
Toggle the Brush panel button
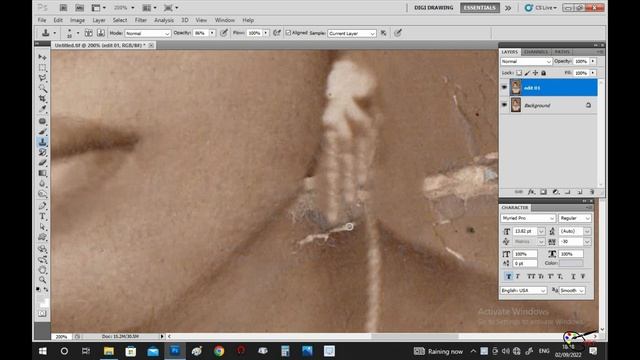[88, 33]
